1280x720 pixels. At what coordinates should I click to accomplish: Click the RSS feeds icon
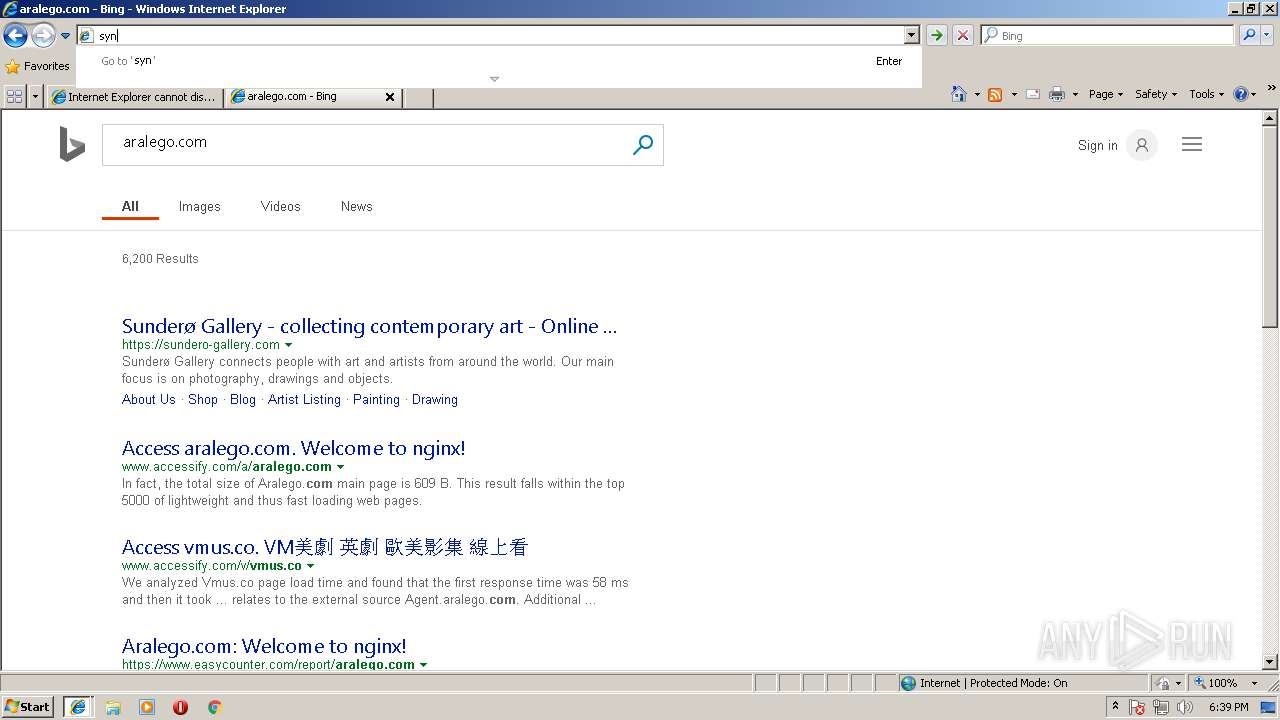coord(995,94)
